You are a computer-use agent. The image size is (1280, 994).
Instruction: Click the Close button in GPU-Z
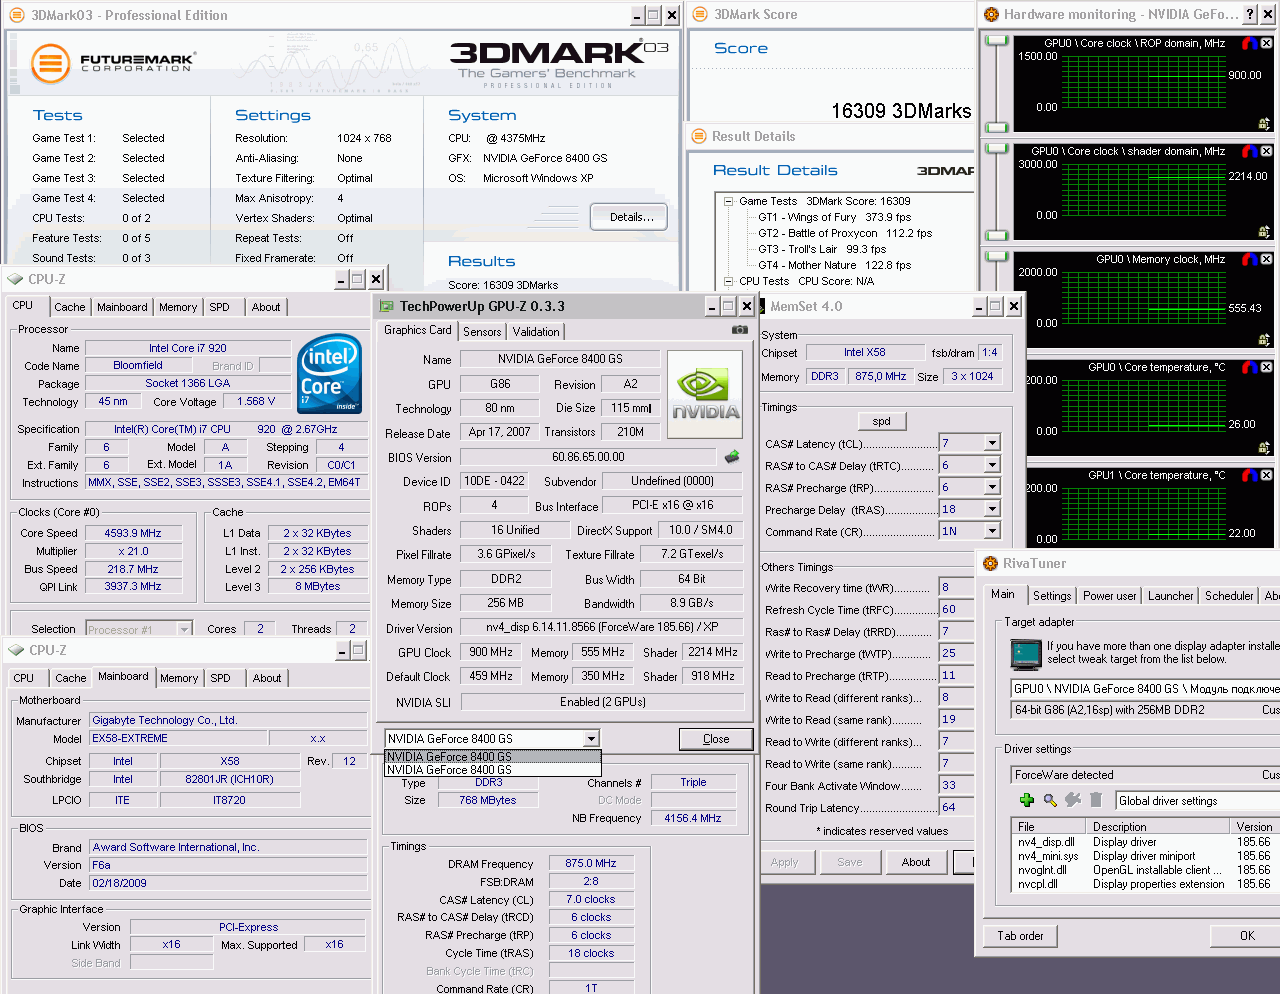click(716, 739)
